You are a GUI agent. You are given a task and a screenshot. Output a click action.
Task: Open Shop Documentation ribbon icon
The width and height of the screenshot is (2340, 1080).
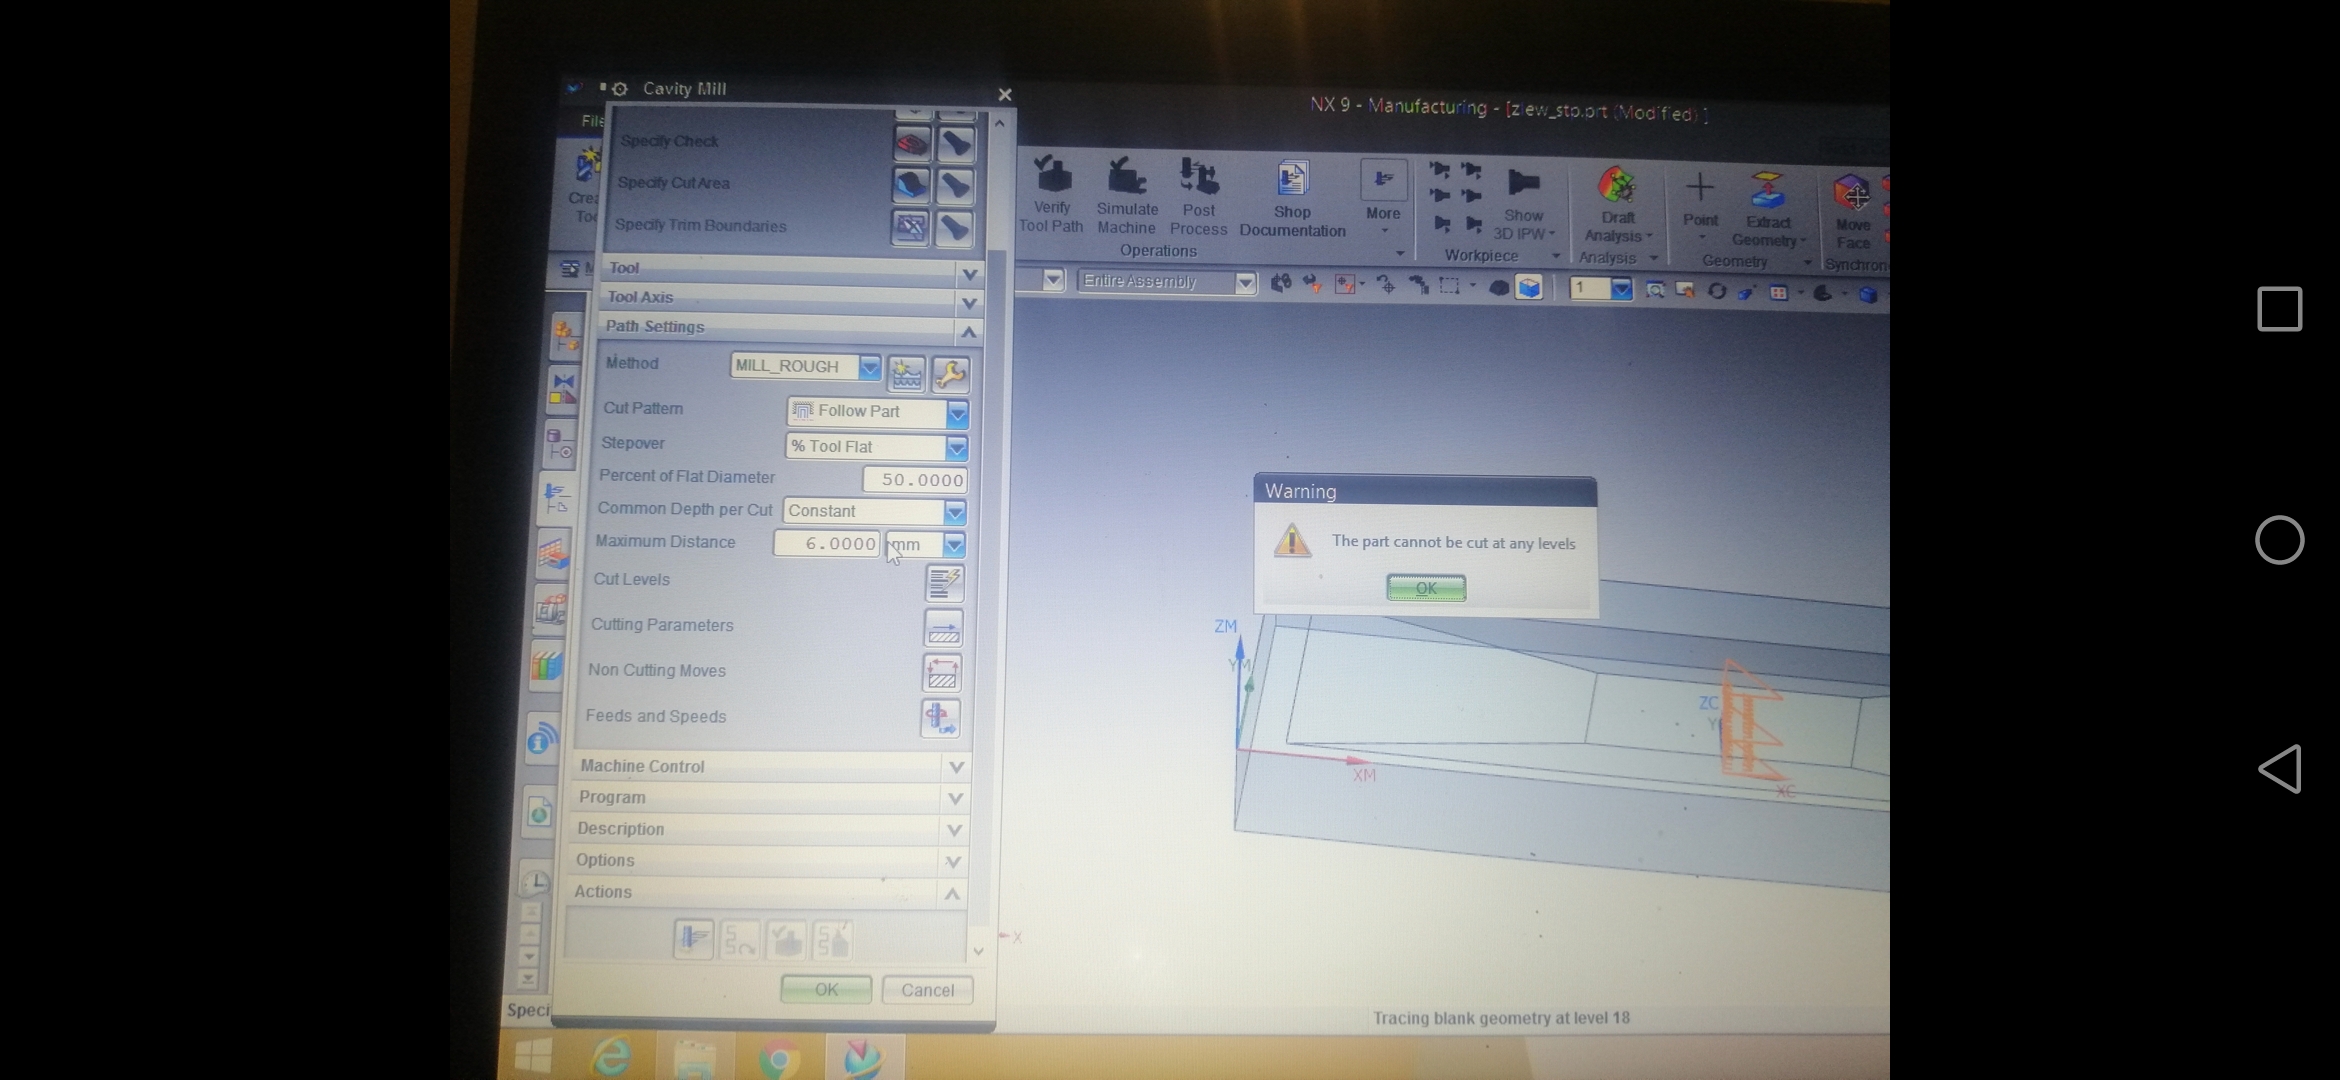point(1292,198)
